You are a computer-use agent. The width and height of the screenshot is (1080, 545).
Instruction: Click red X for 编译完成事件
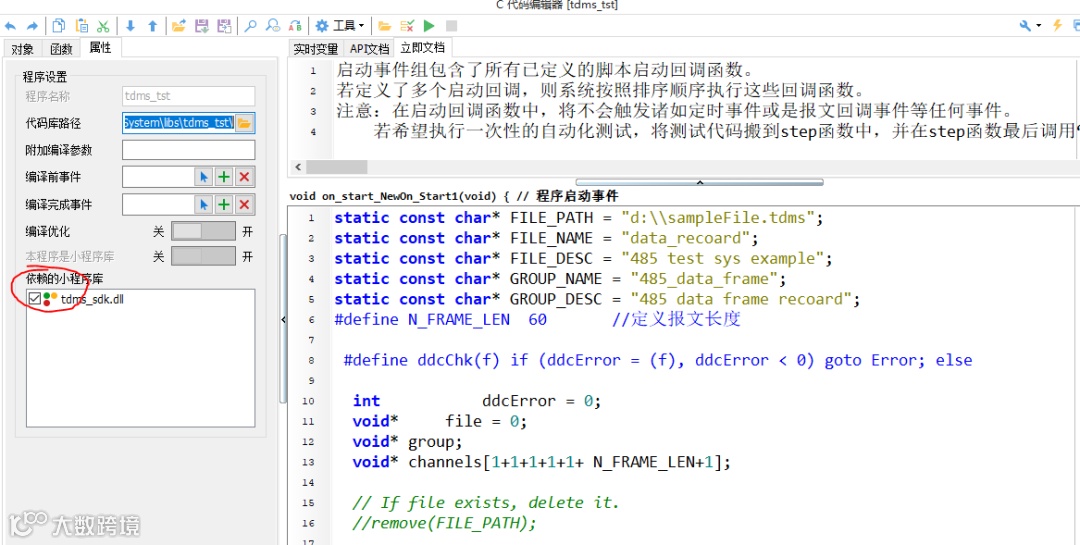(243, 205)
